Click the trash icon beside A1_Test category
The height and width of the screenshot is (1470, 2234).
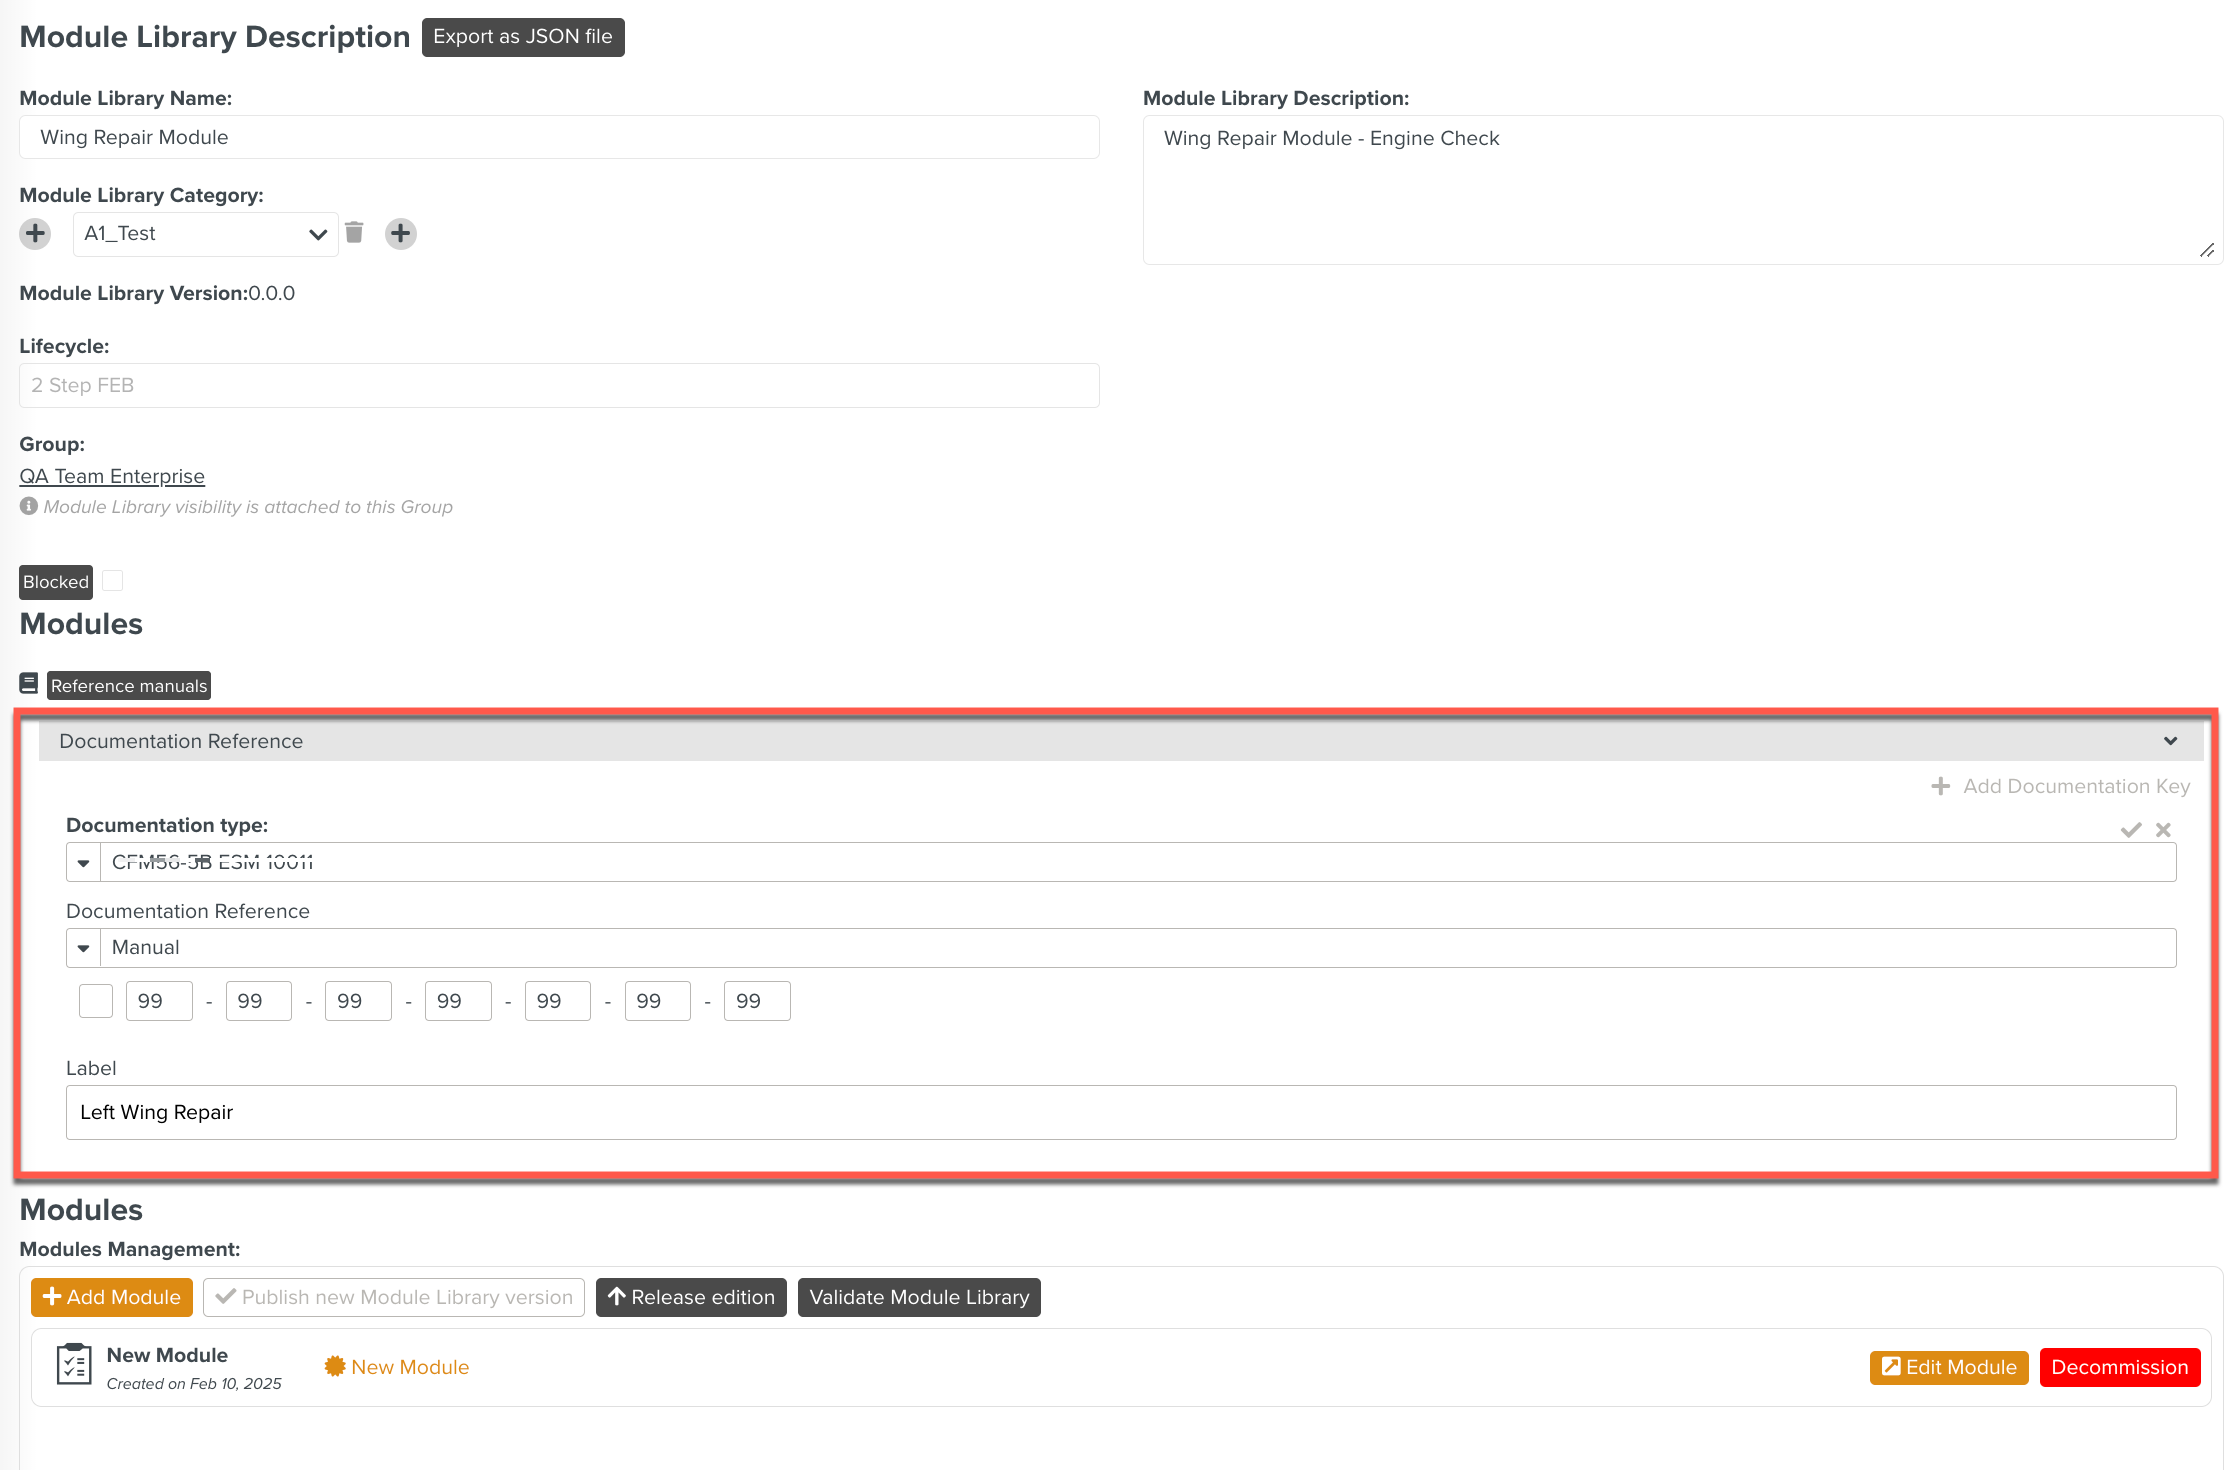pos(354,233)
